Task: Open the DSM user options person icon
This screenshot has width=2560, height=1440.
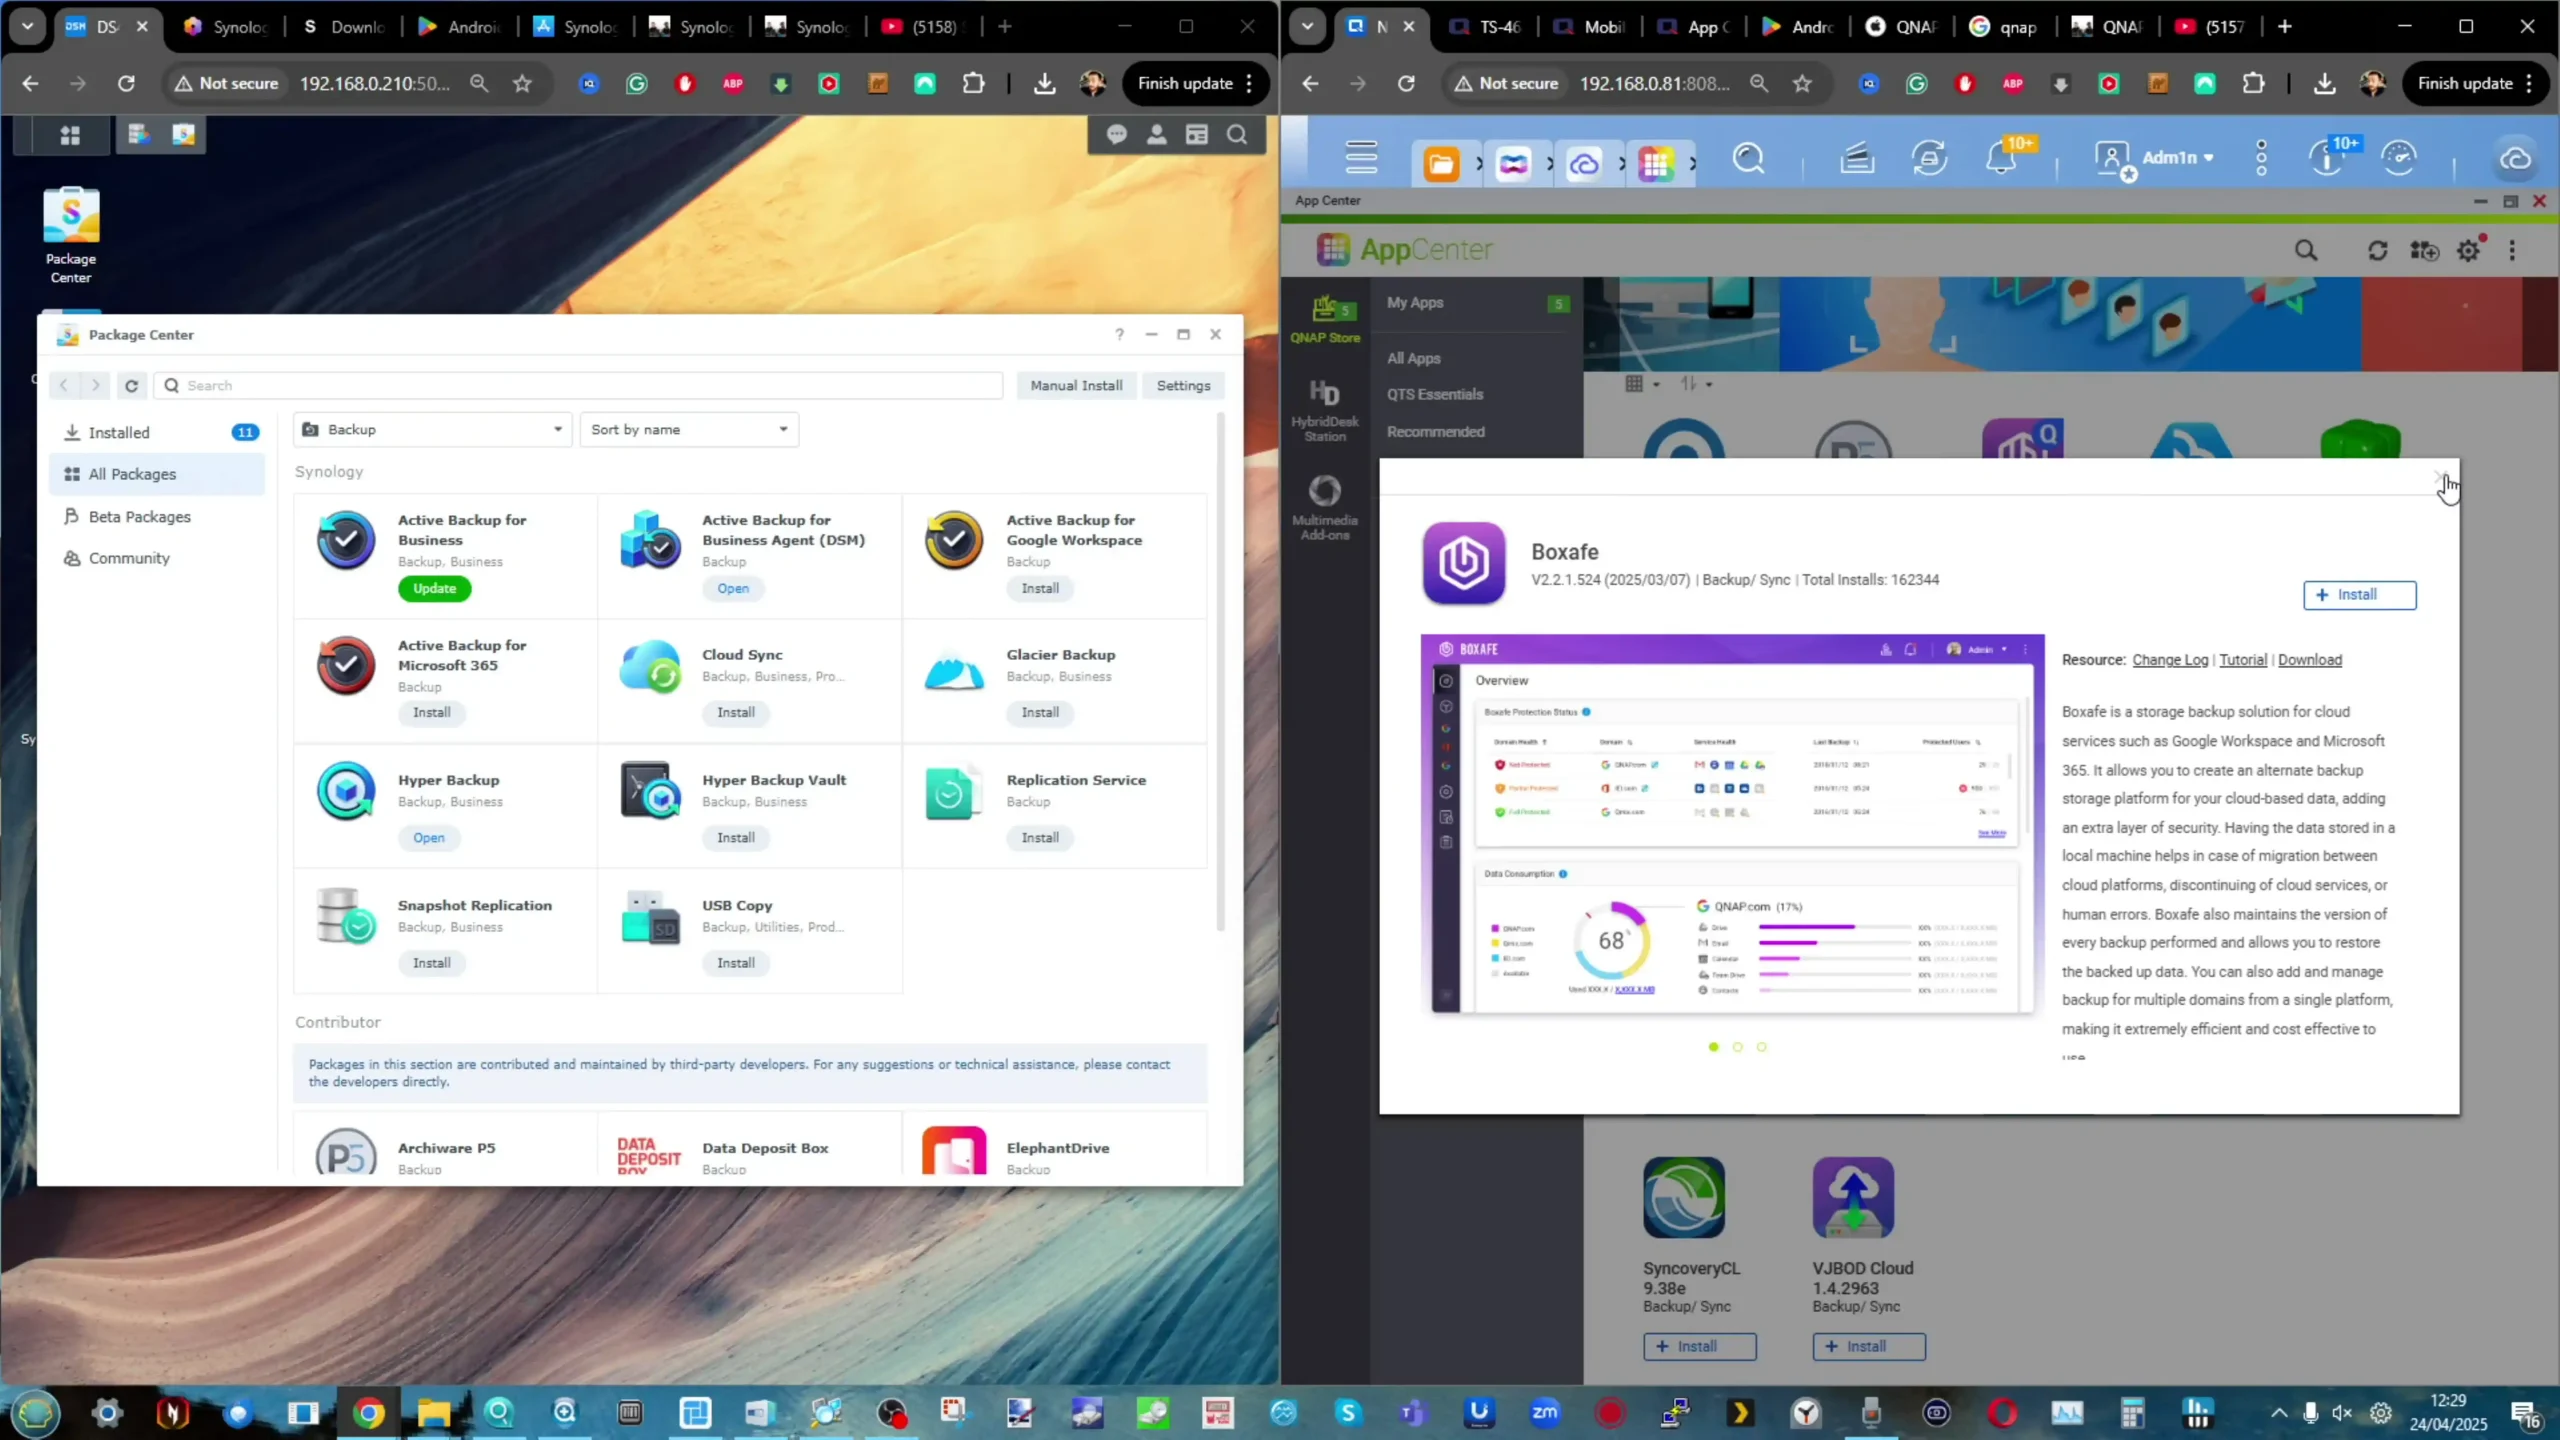Action: [x=1157, y=135]
